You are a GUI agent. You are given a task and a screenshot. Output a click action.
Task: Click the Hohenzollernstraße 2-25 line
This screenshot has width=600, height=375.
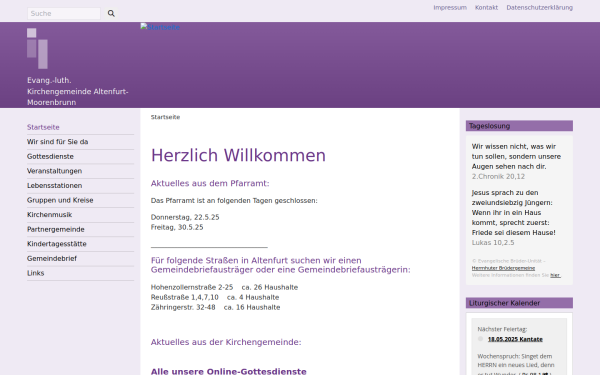[x=224, y=287]
